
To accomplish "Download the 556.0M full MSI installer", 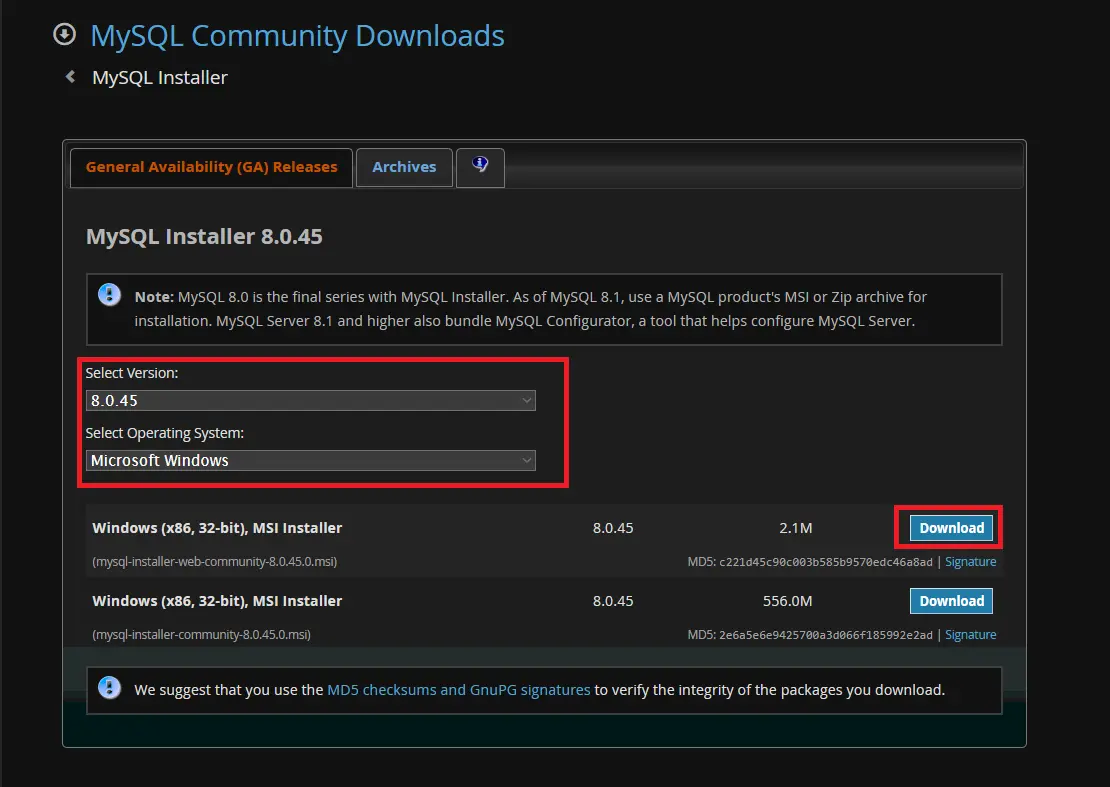I will 950,600.
